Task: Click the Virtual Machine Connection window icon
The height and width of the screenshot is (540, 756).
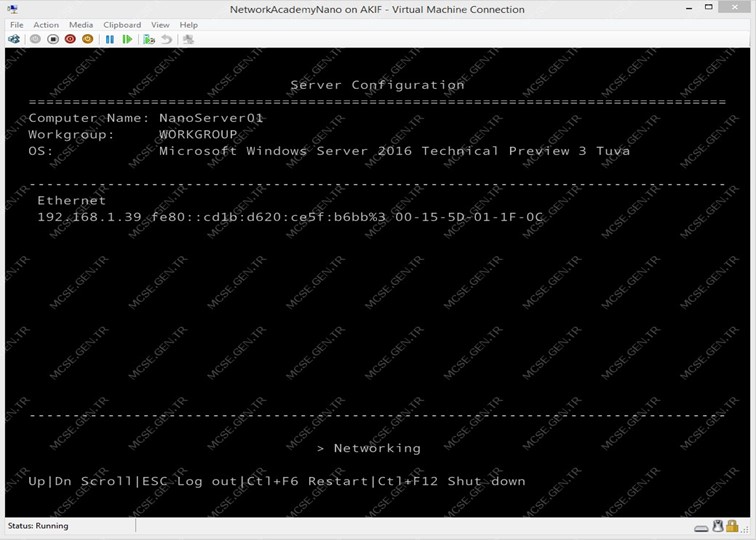Action: 13,9
